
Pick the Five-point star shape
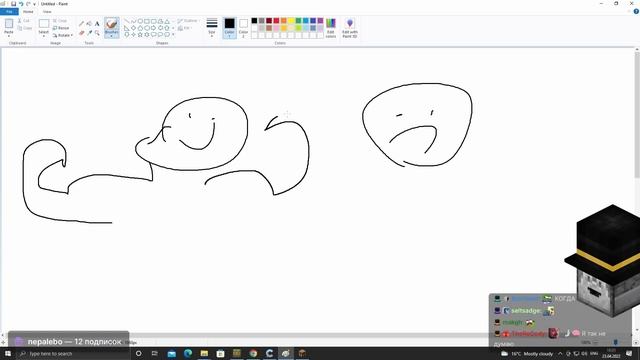coord(140,35)
